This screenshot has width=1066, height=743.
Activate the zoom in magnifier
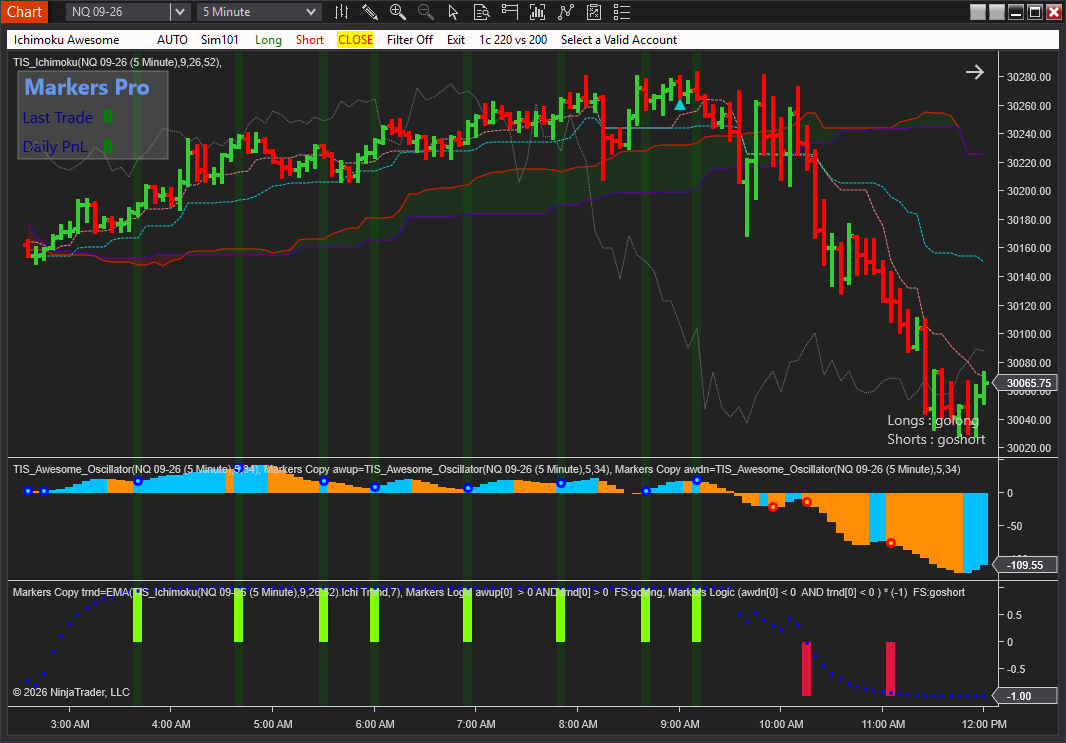397,12
